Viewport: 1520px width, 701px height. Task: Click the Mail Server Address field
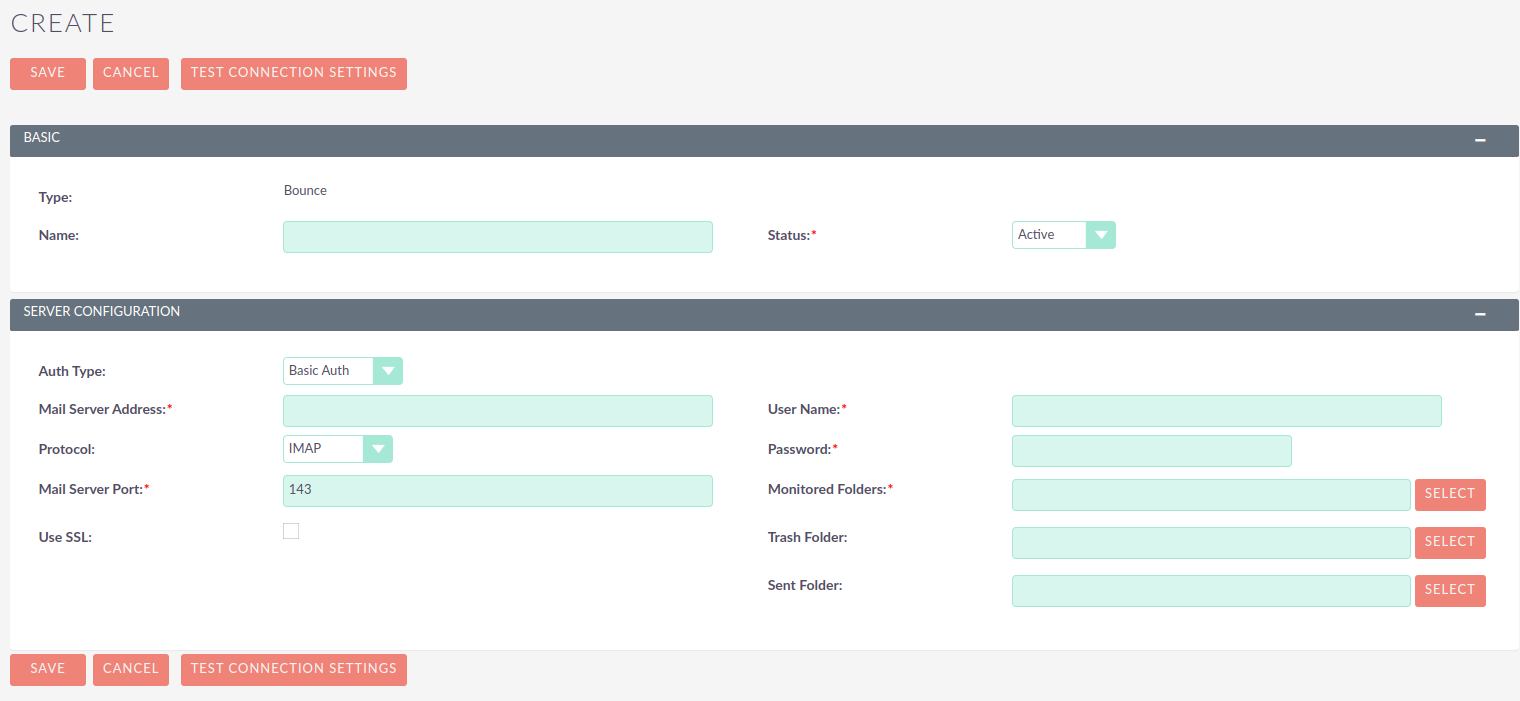[x=497, y=410]
